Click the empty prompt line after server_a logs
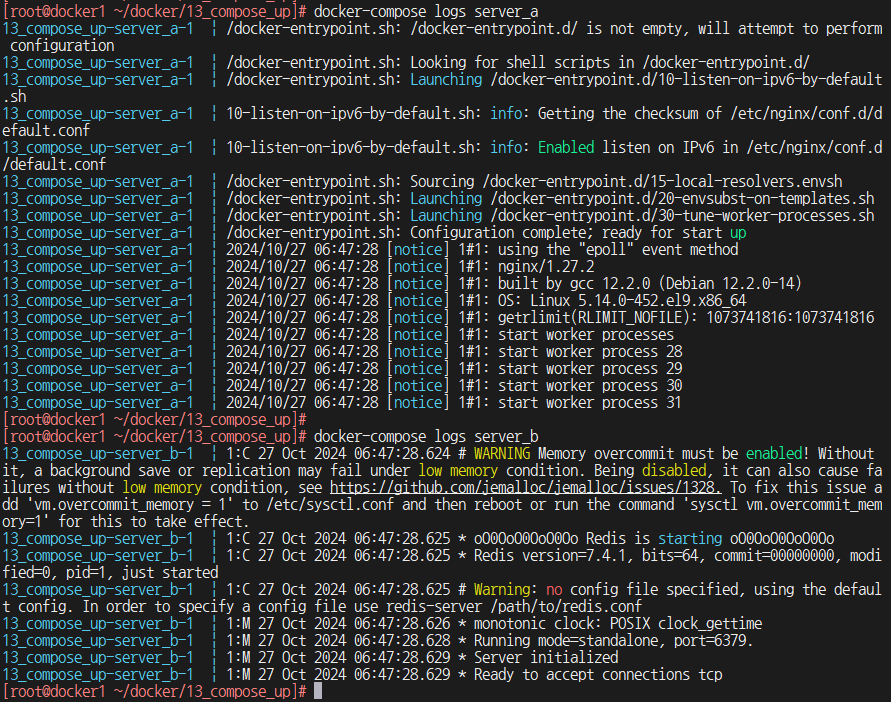The height and width of the screenshot is (702, 891). tap(155, 419)
